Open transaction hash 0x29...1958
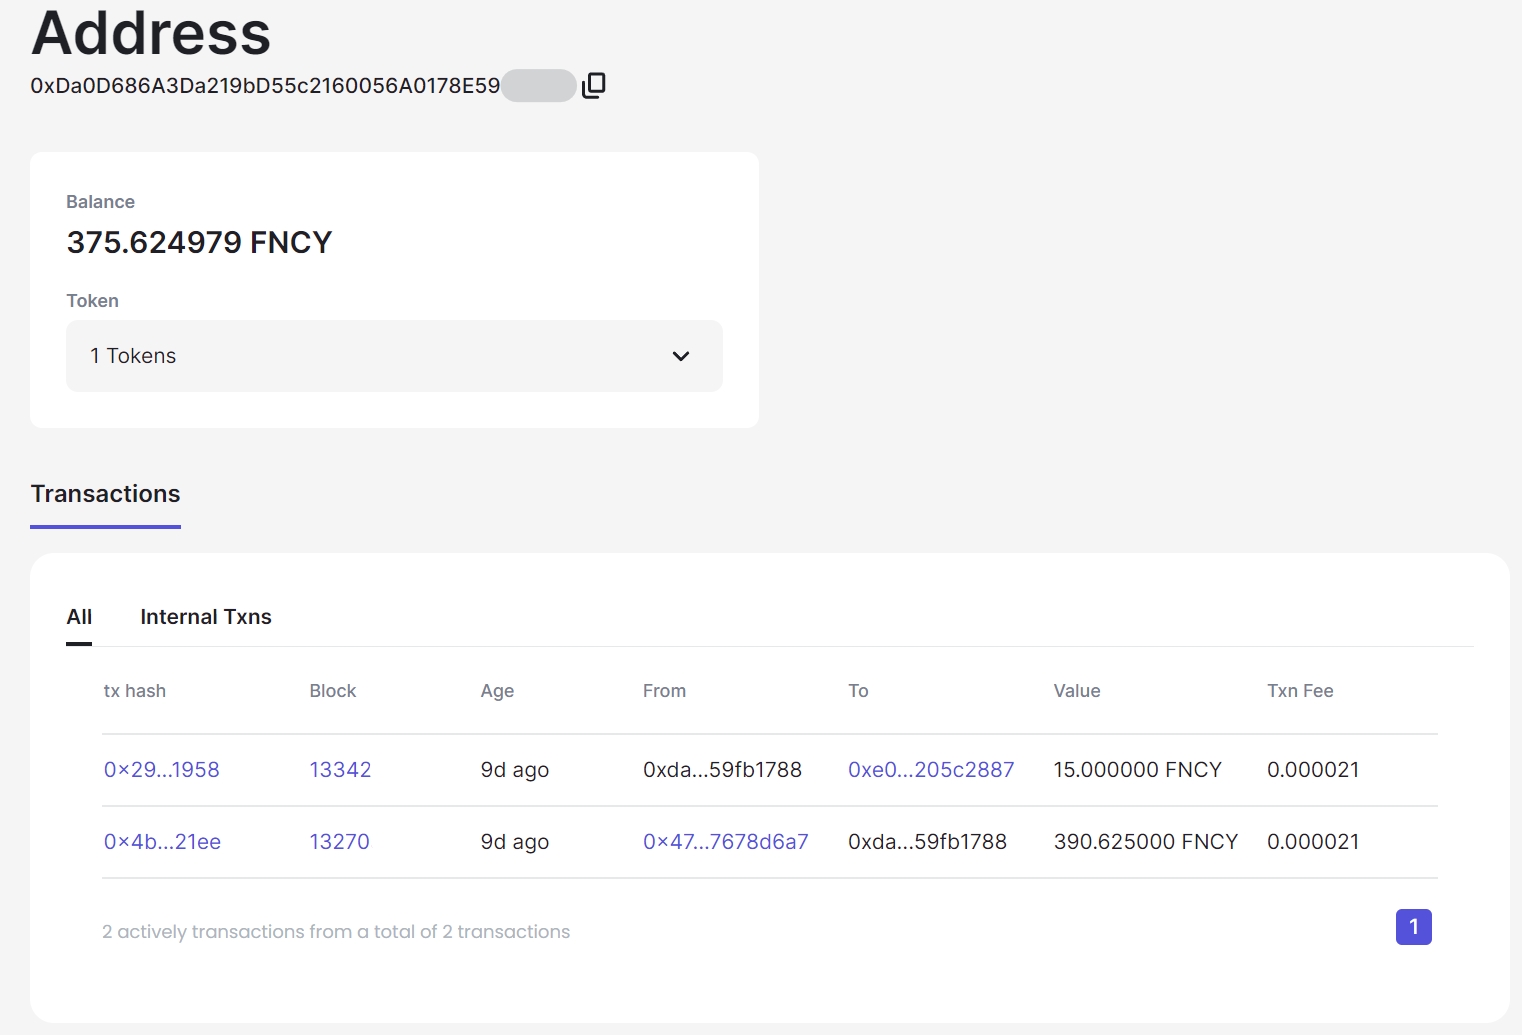1522x1035 pixels. tap(161, 770)
